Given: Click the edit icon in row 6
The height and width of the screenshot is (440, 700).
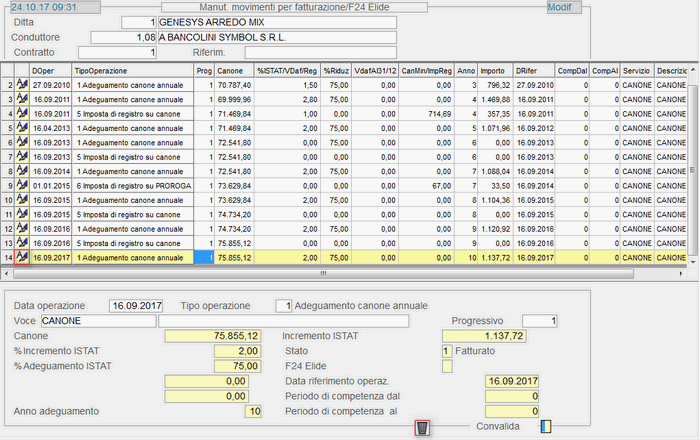Looking at the screenshot, I should pos(22,142).
